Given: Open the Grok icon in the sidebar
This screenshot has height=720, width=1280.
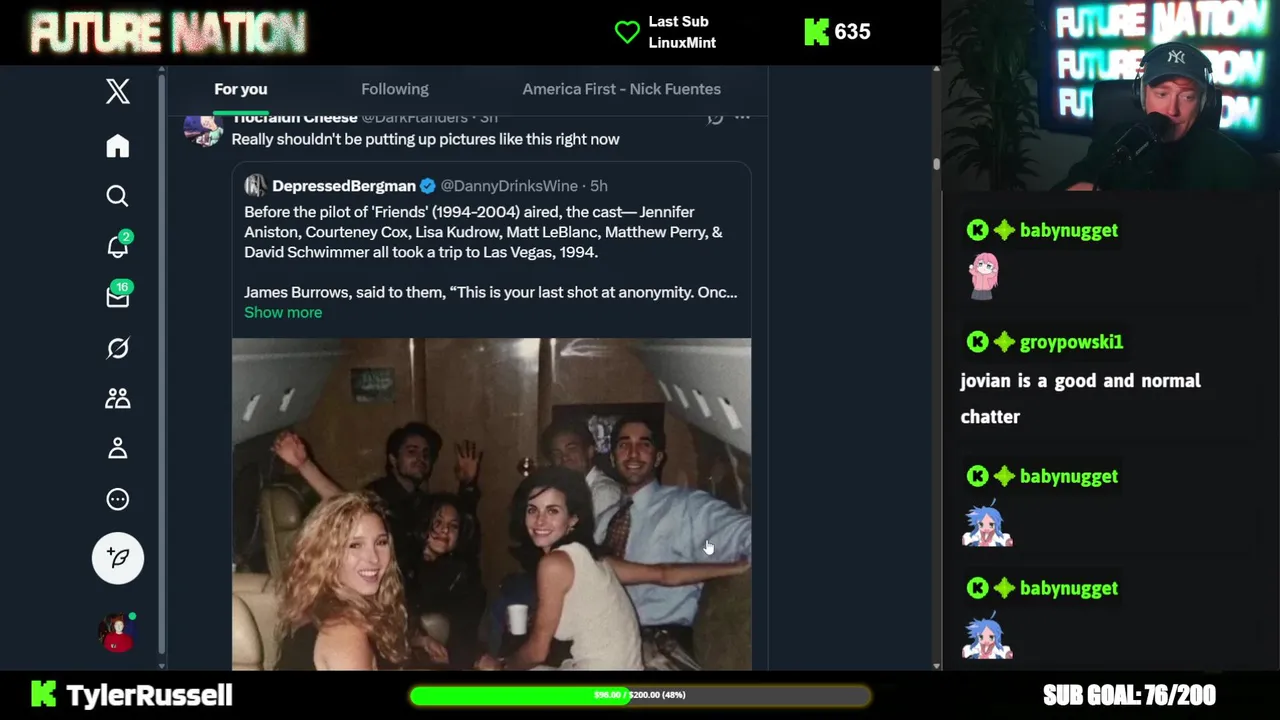Looking at the screenshot, I should click(x=118, y=348).
